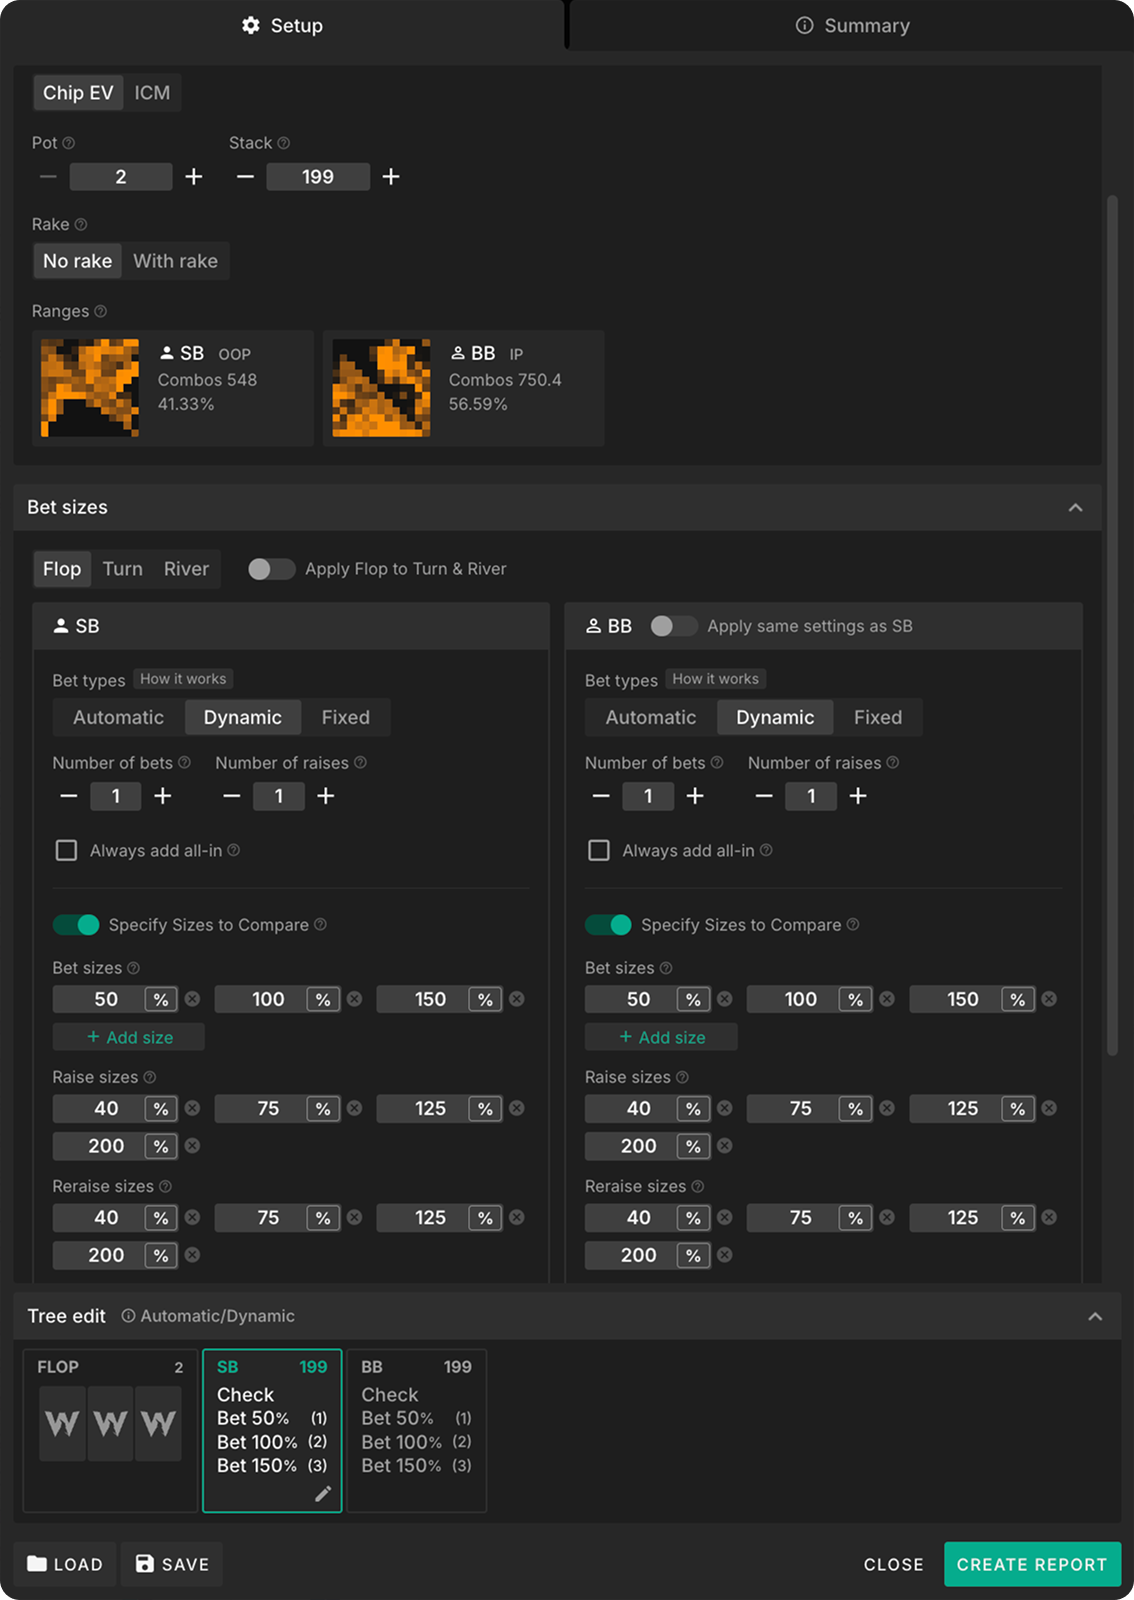Viewport: 1134px width, 1600px height.
Task: Save the current configuration
Action: click(x=172, y=1564)
